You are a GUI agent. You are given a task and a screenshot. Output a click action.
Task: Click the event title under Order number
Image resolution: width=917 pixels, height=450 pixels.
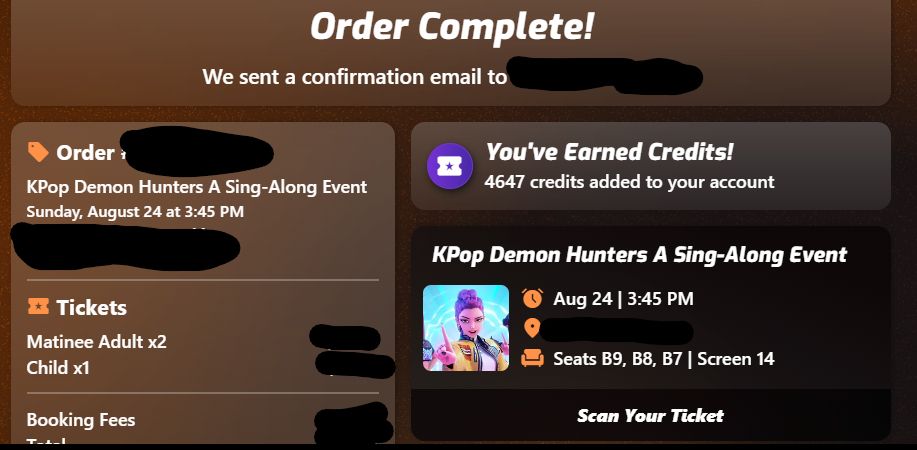click(x=197, y=187)
